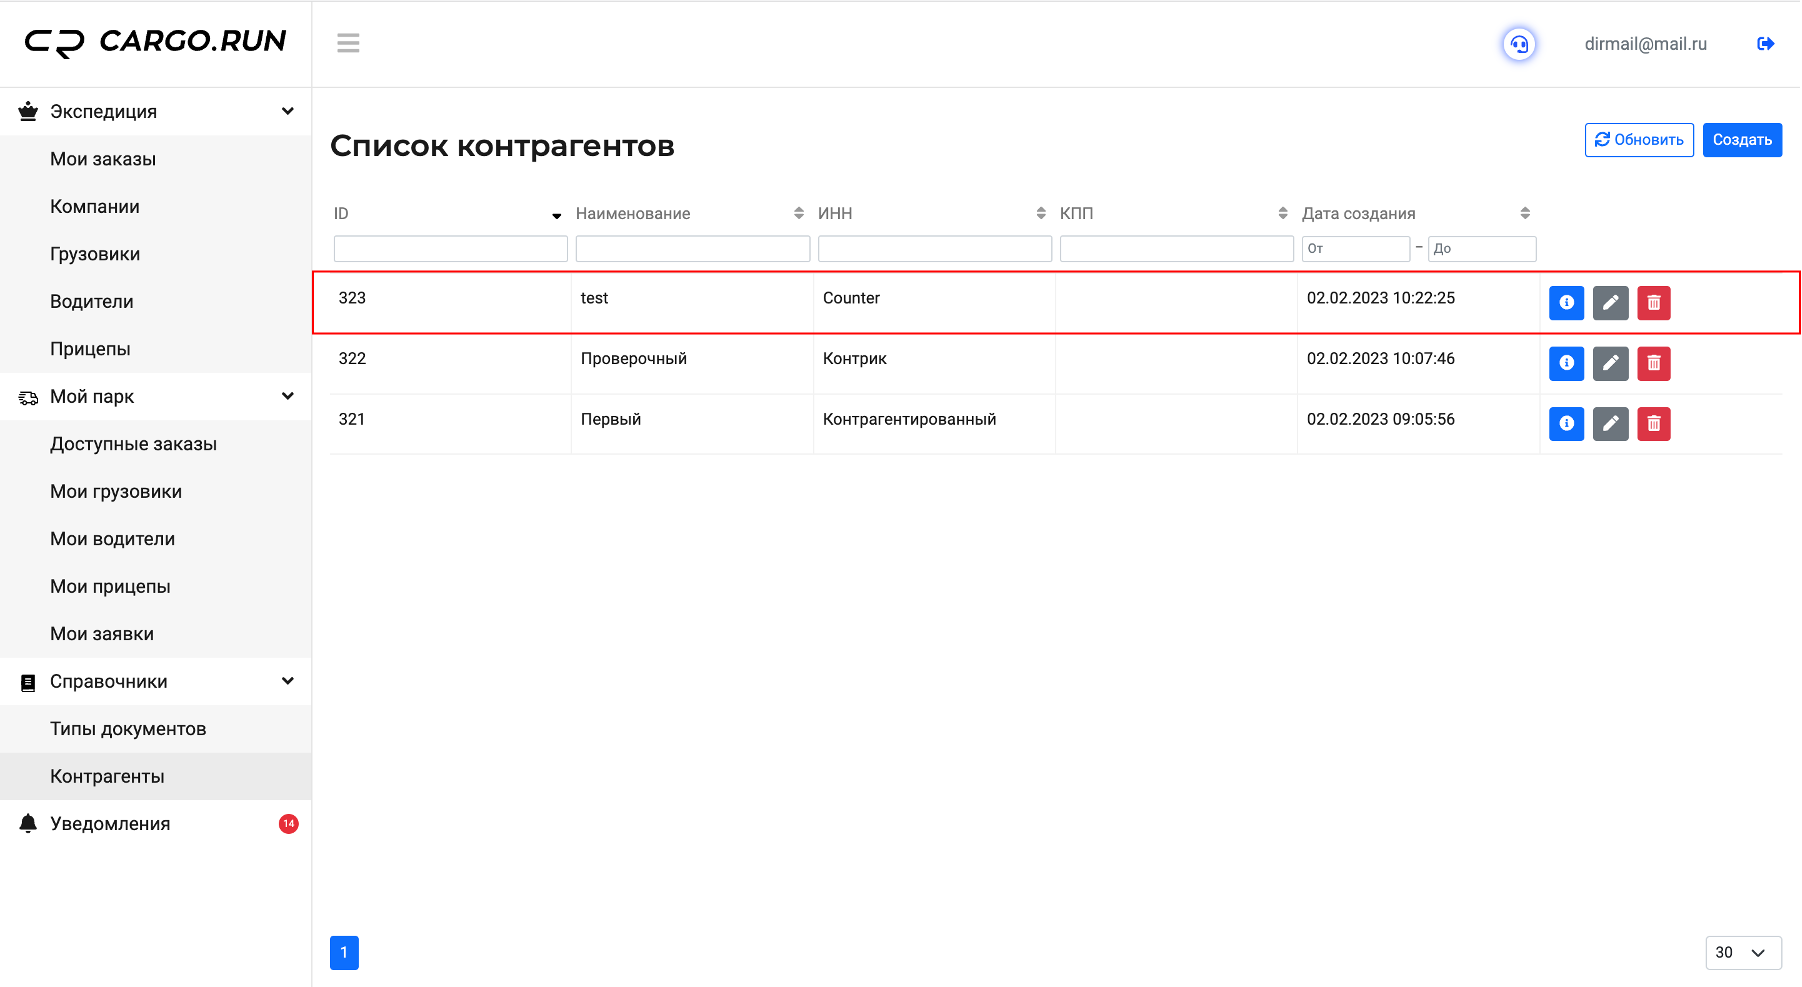
Task: Delete counterparty 323 with trash icon
Action: [1654, 303]
